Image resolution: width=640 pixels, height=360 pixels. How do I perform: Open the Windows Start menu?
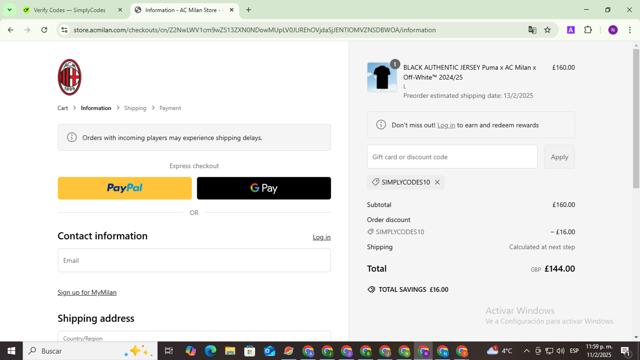click(11, 351)
